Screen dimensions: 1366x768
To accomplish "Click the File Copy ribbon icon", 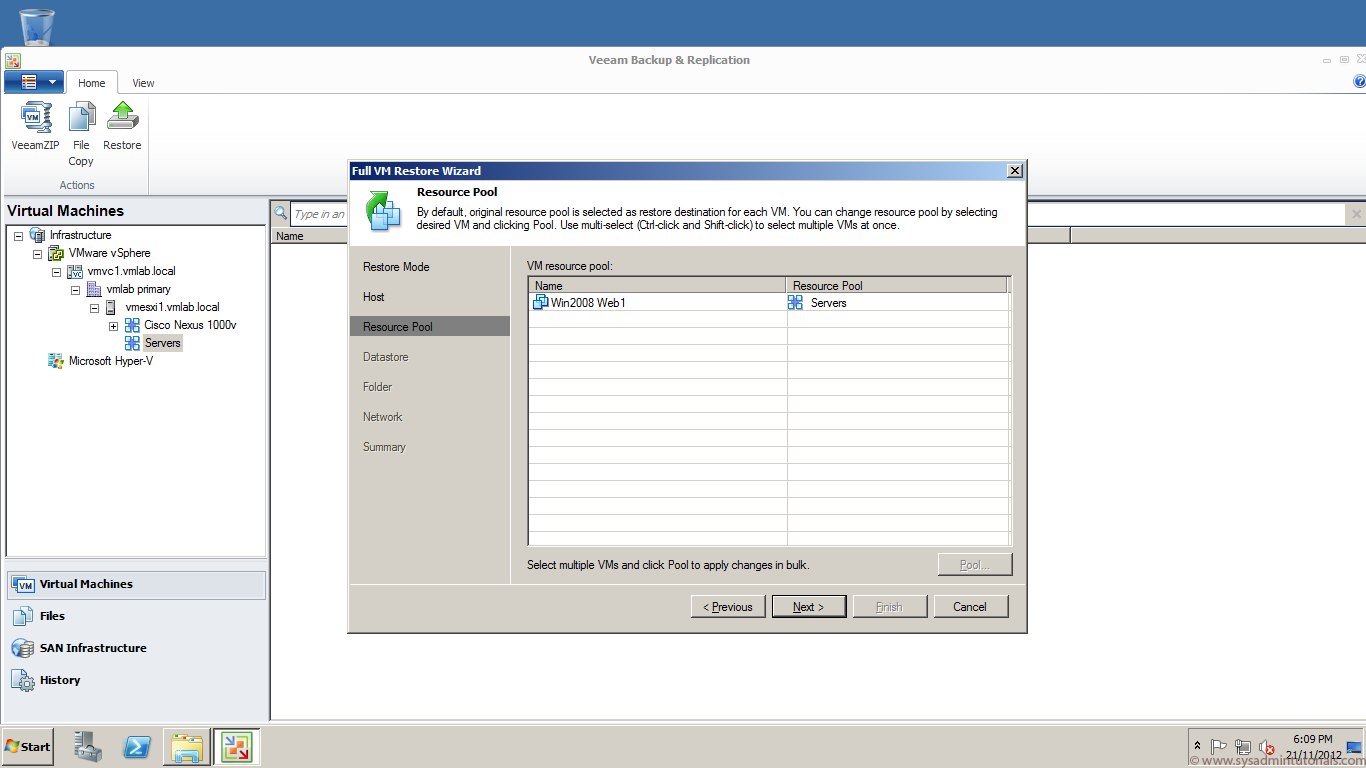I will coord(81,134).
